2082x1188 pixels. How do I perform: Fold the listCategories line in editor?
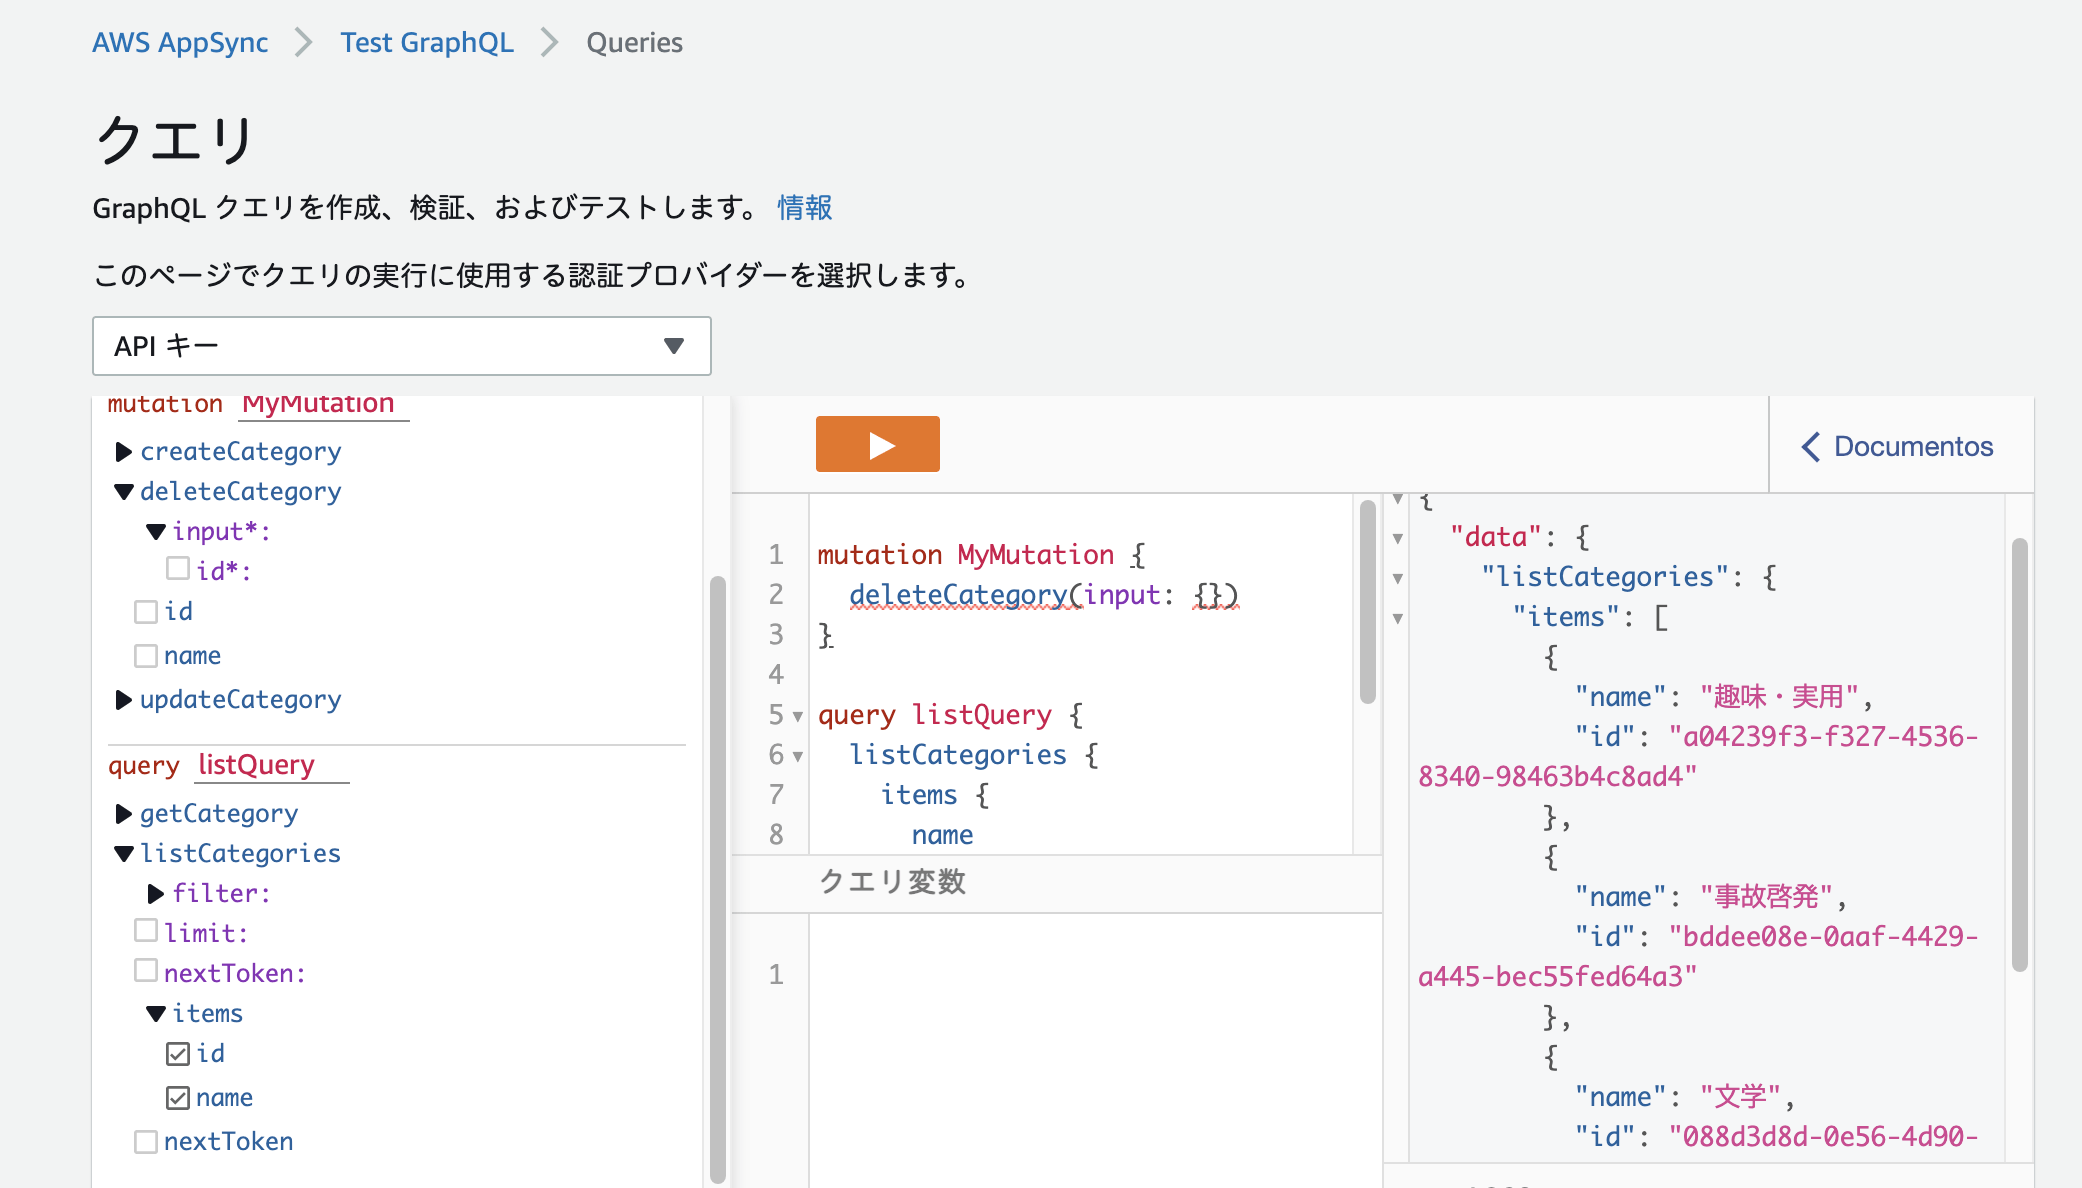point(798,756)
